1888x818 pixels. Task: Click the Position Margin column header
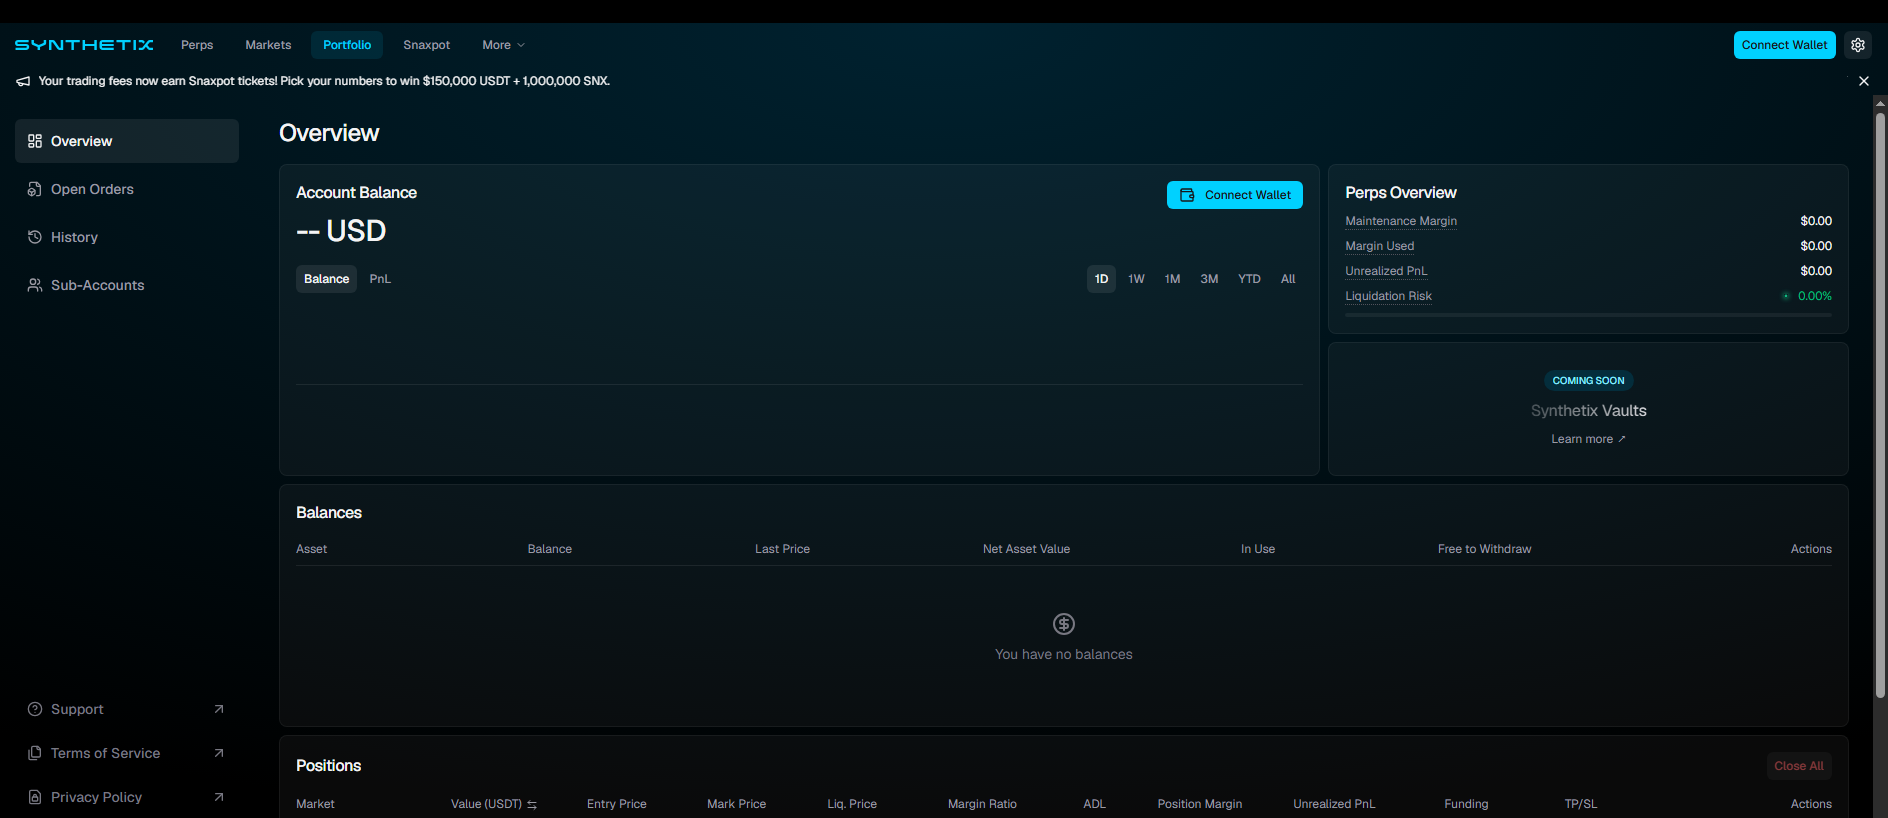(x=1199, y=804)
